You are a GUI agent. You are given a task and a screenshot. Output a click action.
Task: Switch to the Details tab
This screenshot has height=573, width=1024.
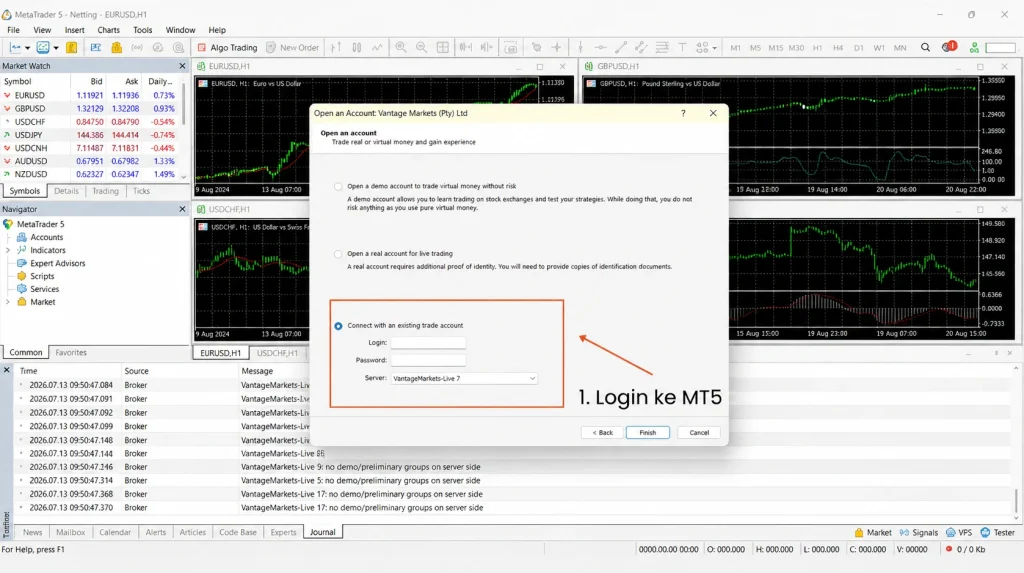click(66, 191)
